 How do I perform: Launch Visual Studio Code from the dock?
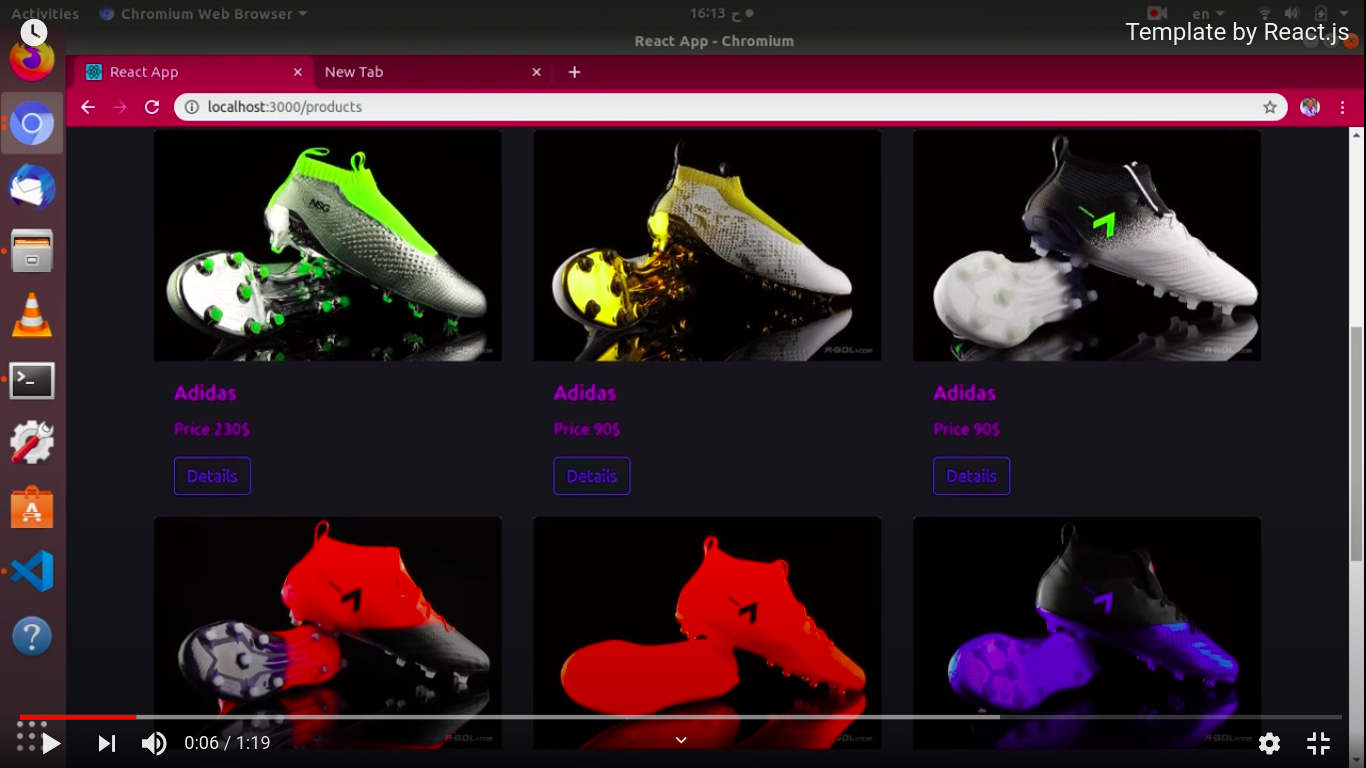click(x=32, y=571)
